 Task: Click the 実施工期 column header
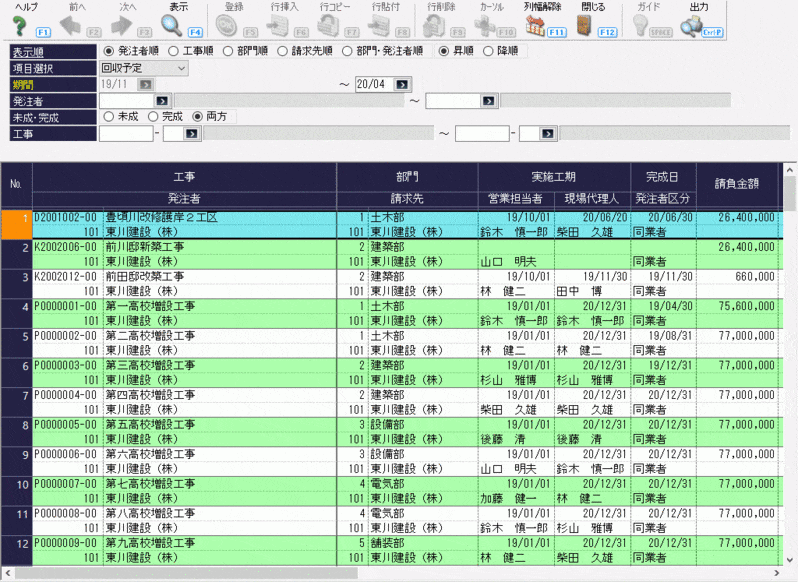[554, 177]
